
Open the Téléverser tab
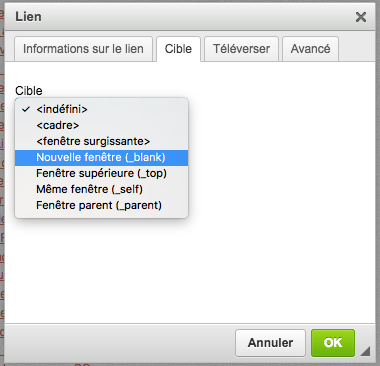(x=241, y=49)
